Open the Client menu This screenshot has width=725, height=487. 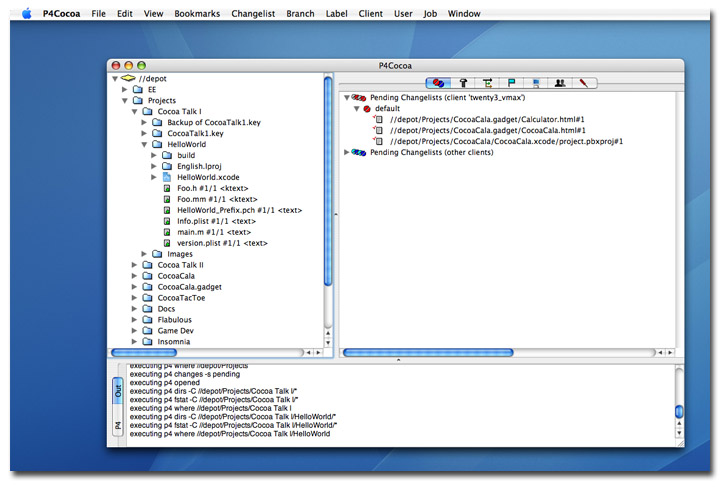point(370,14)
